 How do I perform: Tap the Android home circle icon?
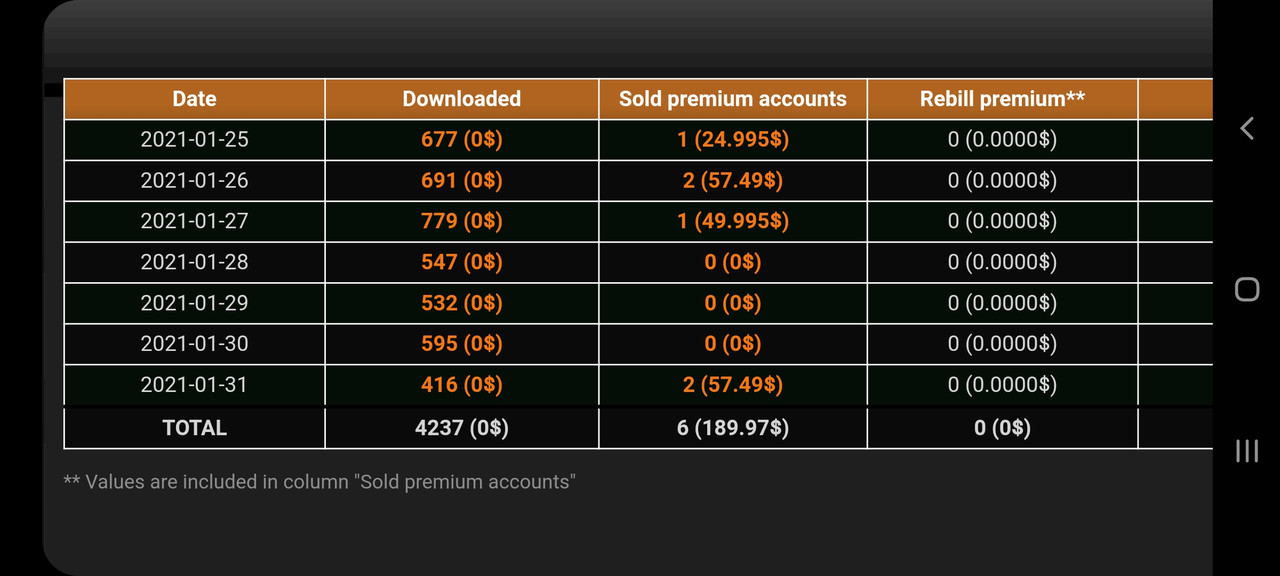1246,289
